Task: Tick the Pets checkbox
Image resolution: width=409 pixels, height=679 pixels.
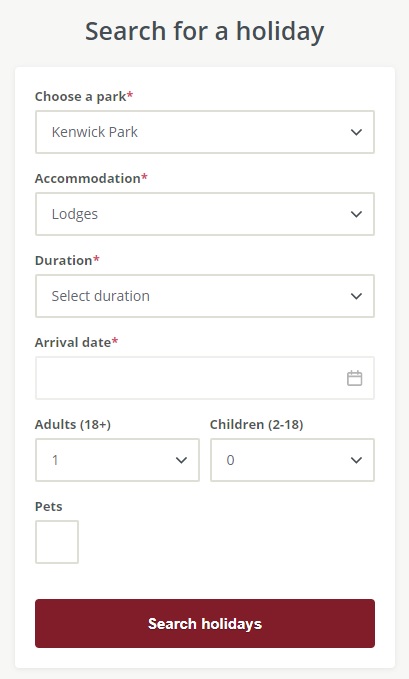Action: [x=57, y=542]
